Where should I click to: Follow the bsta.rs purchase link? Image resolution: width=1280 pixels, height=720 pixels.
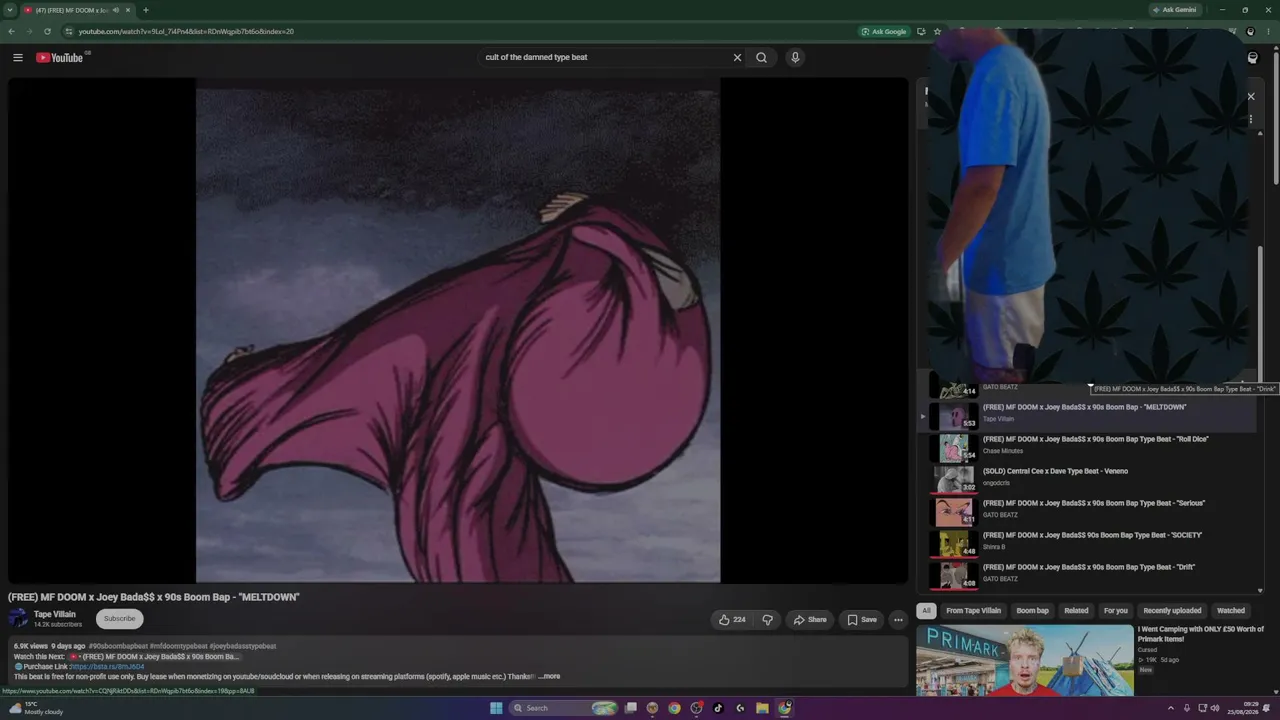click(107, 667)
